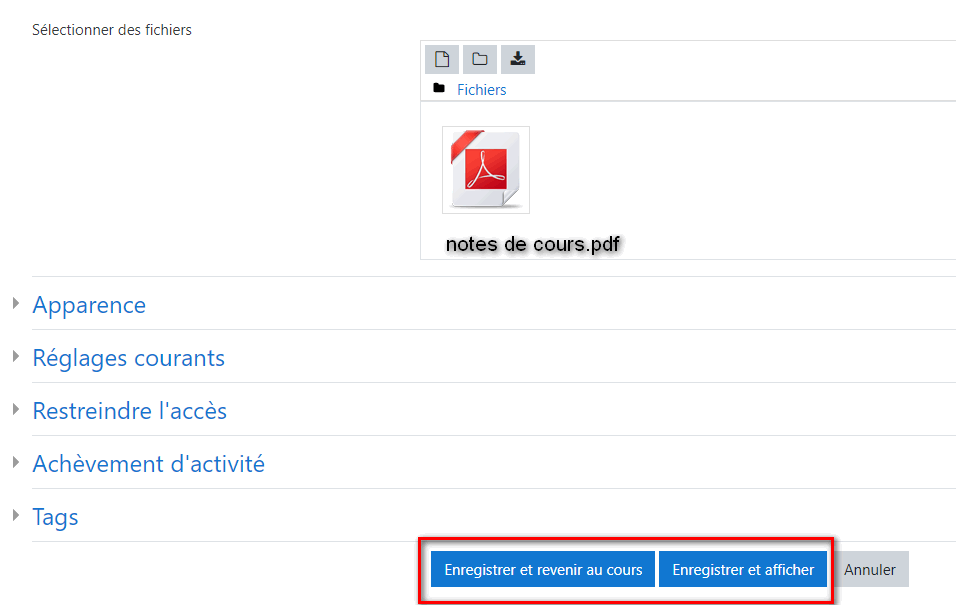Select the PDF file thumbnail
956x605 pixels.
[486, 170]
